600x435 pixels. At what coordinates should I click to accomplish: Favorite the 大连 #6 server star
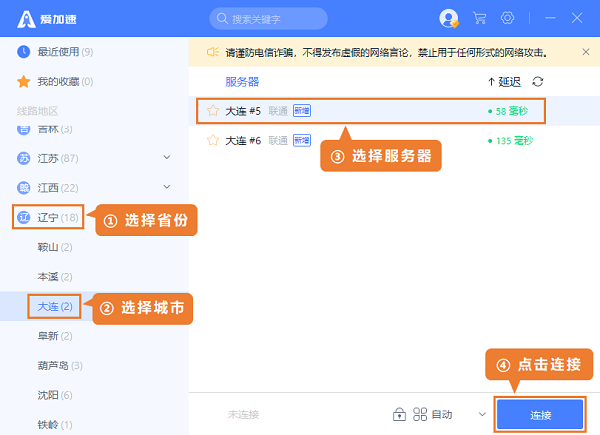pyautogui.click(x=212, y=141)
